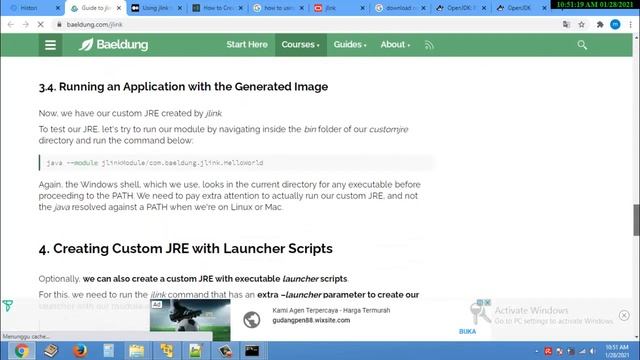Open the RSS feed icon
The width and height of the screenshot is (640, 360).
[429, 45]
